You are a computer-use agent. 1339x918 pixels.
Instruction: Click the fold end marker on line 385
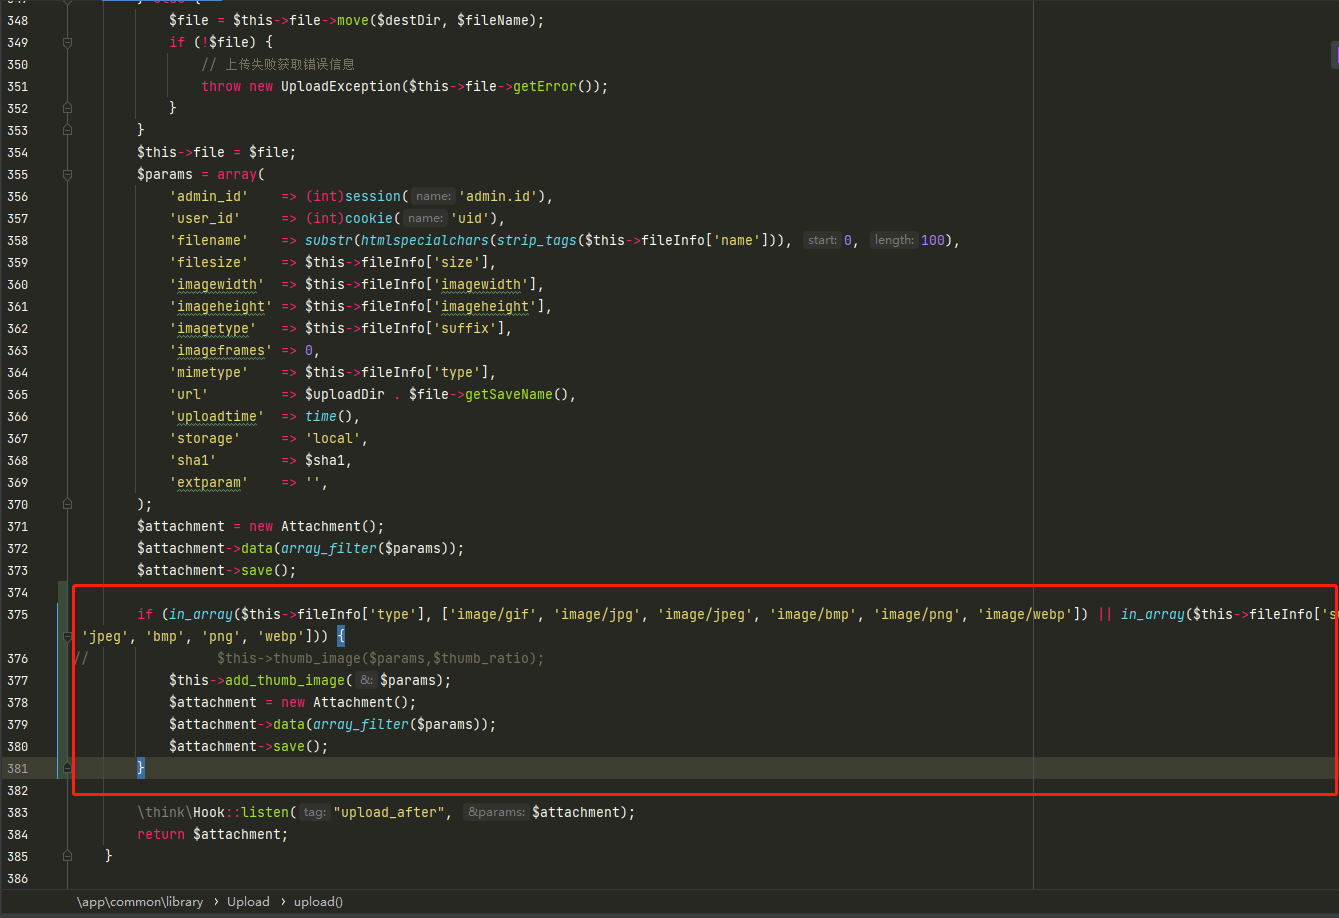coord(67,856)
